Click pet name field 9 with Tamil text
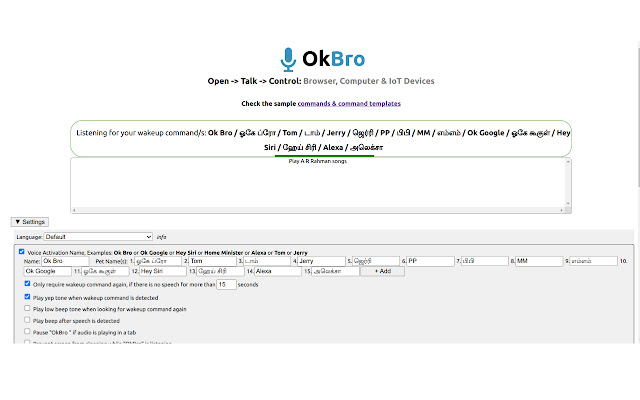640x400 pixels. (x=593, y=261)
